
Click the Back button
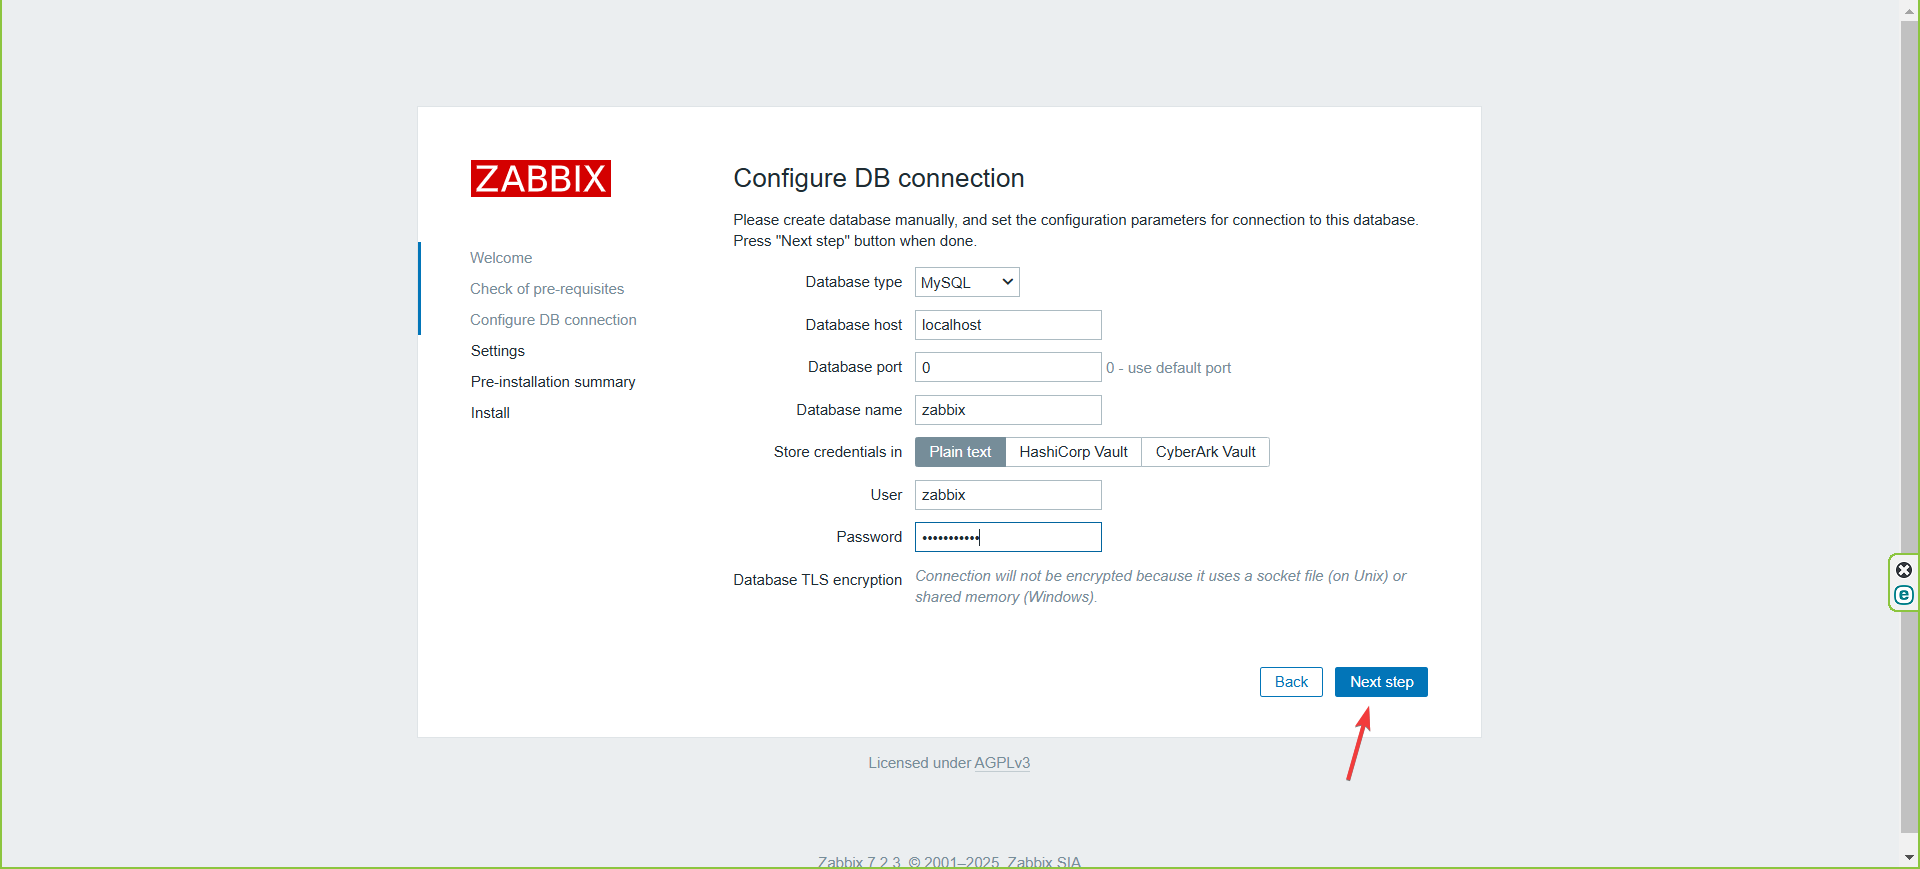(1291, 682)
